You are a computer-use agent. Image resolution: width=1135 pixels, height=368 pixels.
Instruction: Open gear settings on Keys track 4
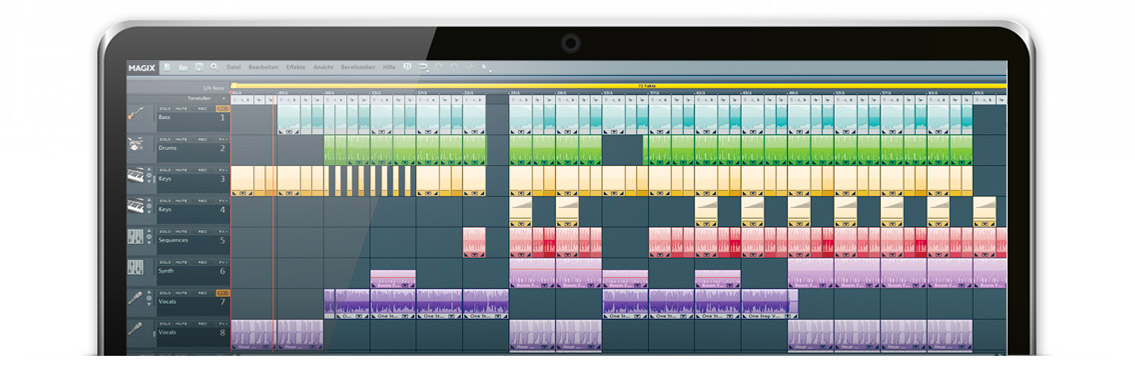[149, 206]
